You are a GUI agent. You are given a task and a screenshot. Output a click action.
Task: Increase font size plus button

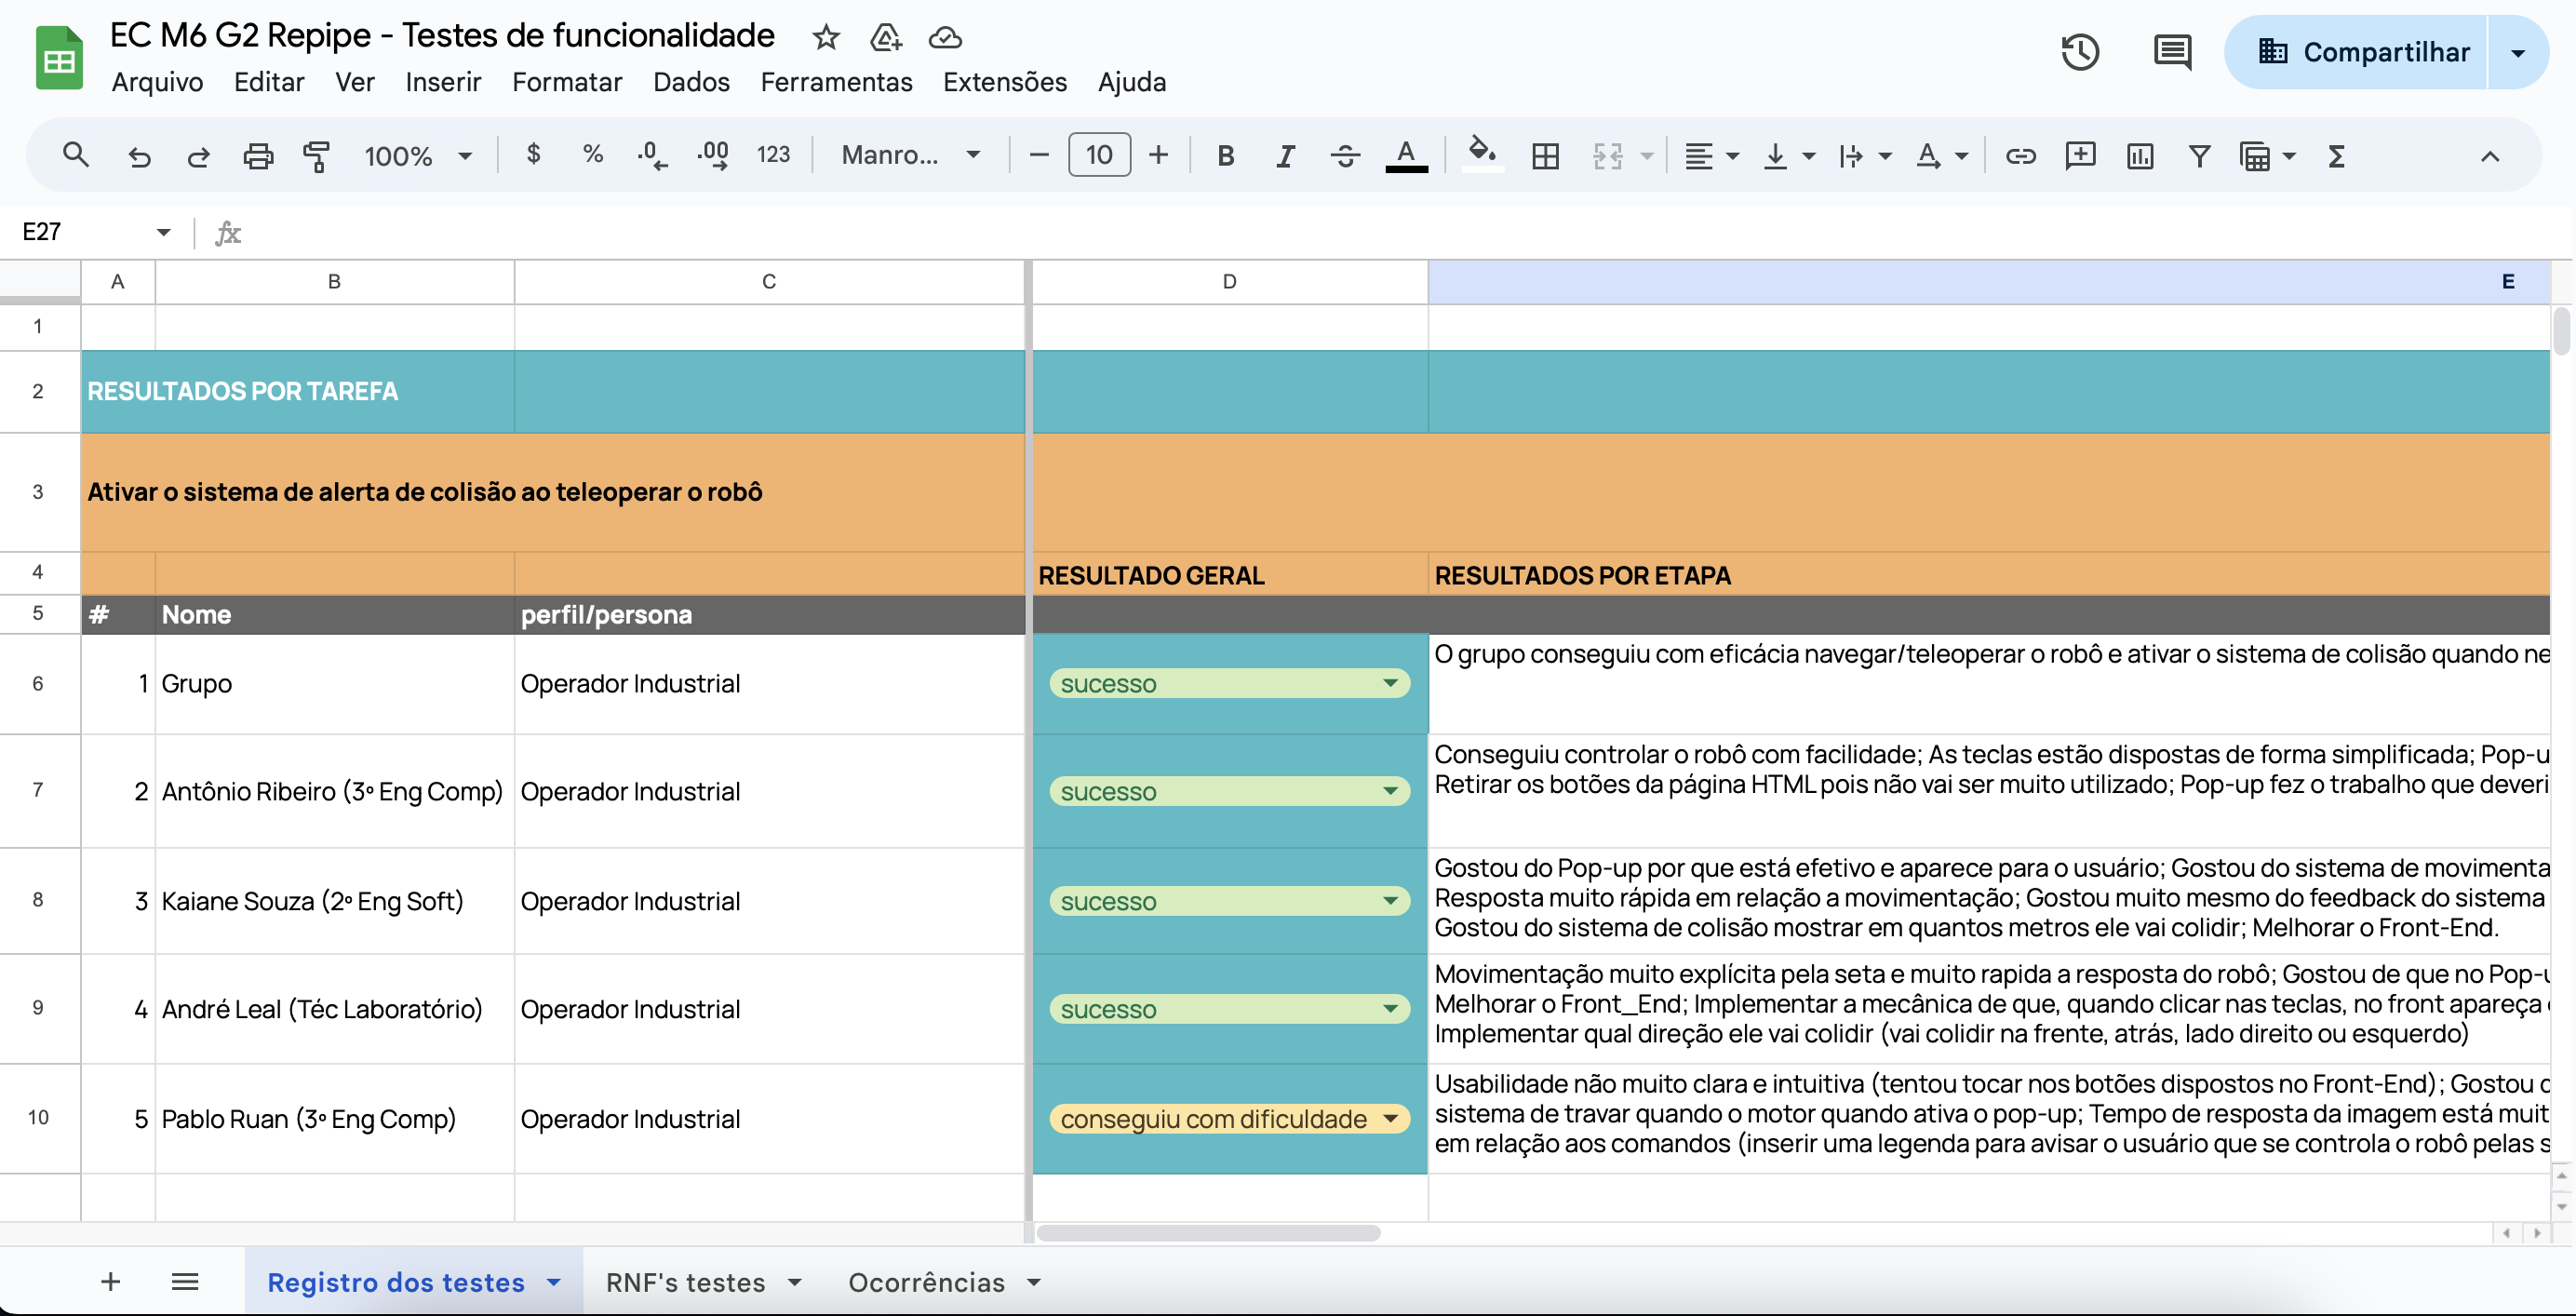point(1158,155)
